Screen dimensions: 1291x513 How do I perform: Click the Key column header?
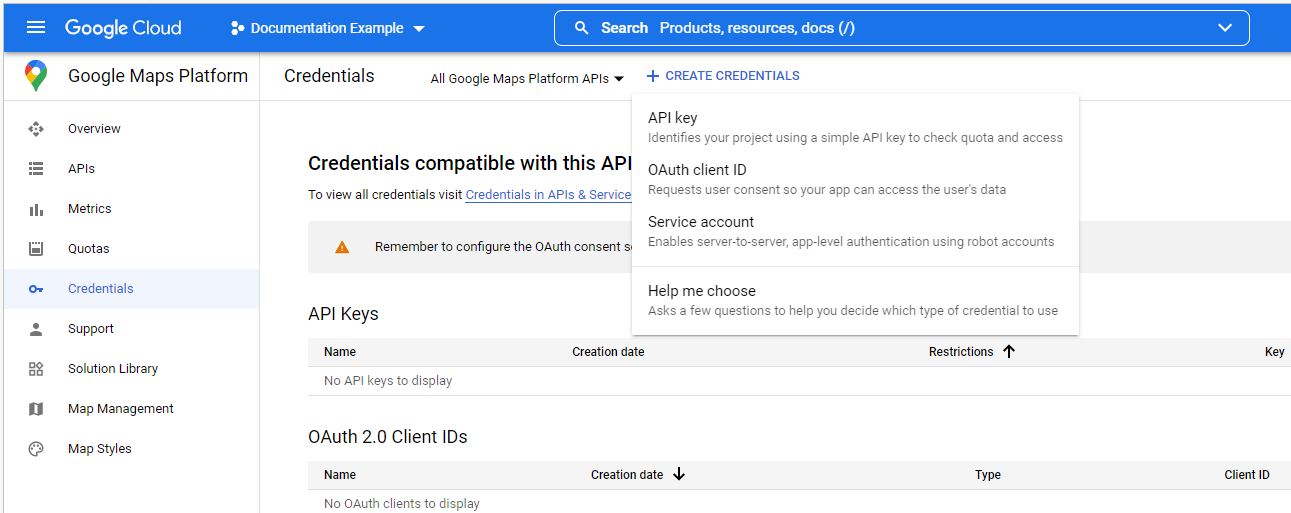[x=1275, y=352]
